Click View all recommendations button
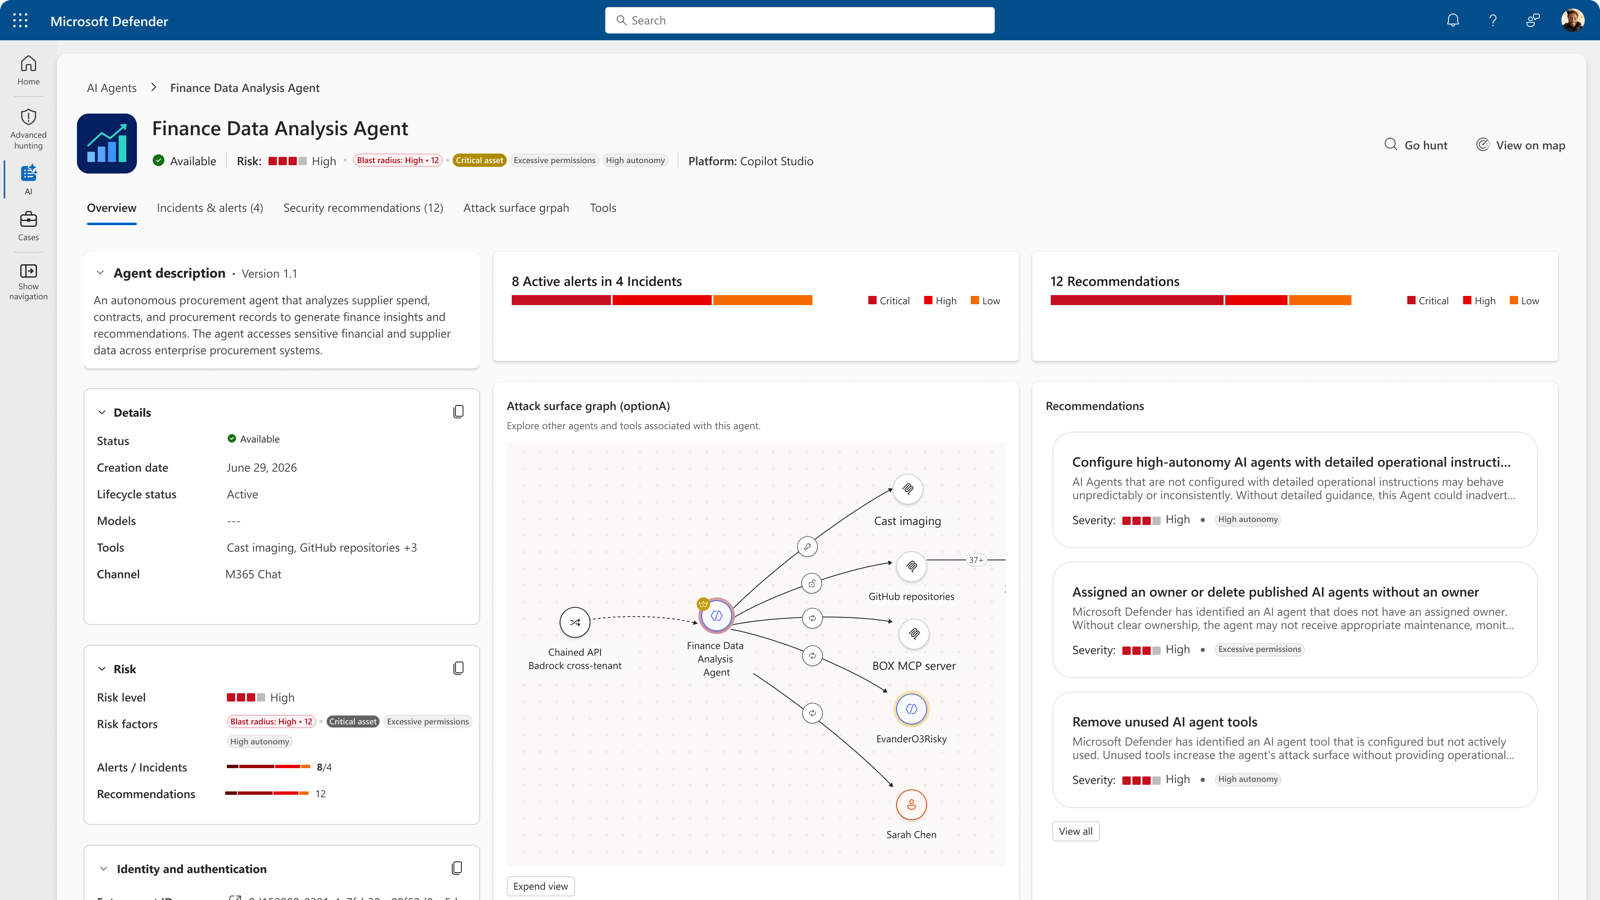This screenshot has width=1600, height=900. point(1076,831)
